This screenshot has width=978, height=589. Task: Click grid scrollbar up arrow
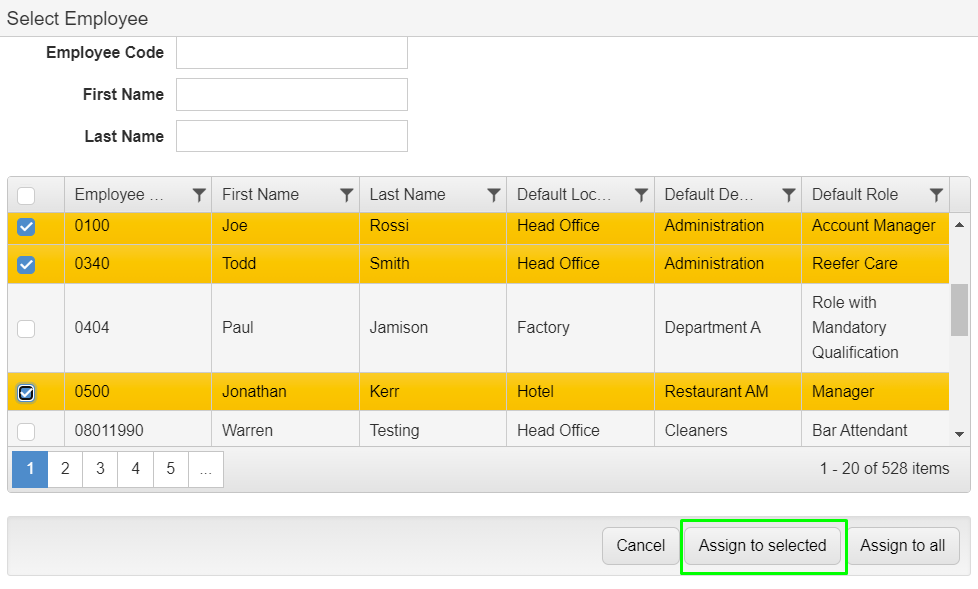click(x=959, y=225)
